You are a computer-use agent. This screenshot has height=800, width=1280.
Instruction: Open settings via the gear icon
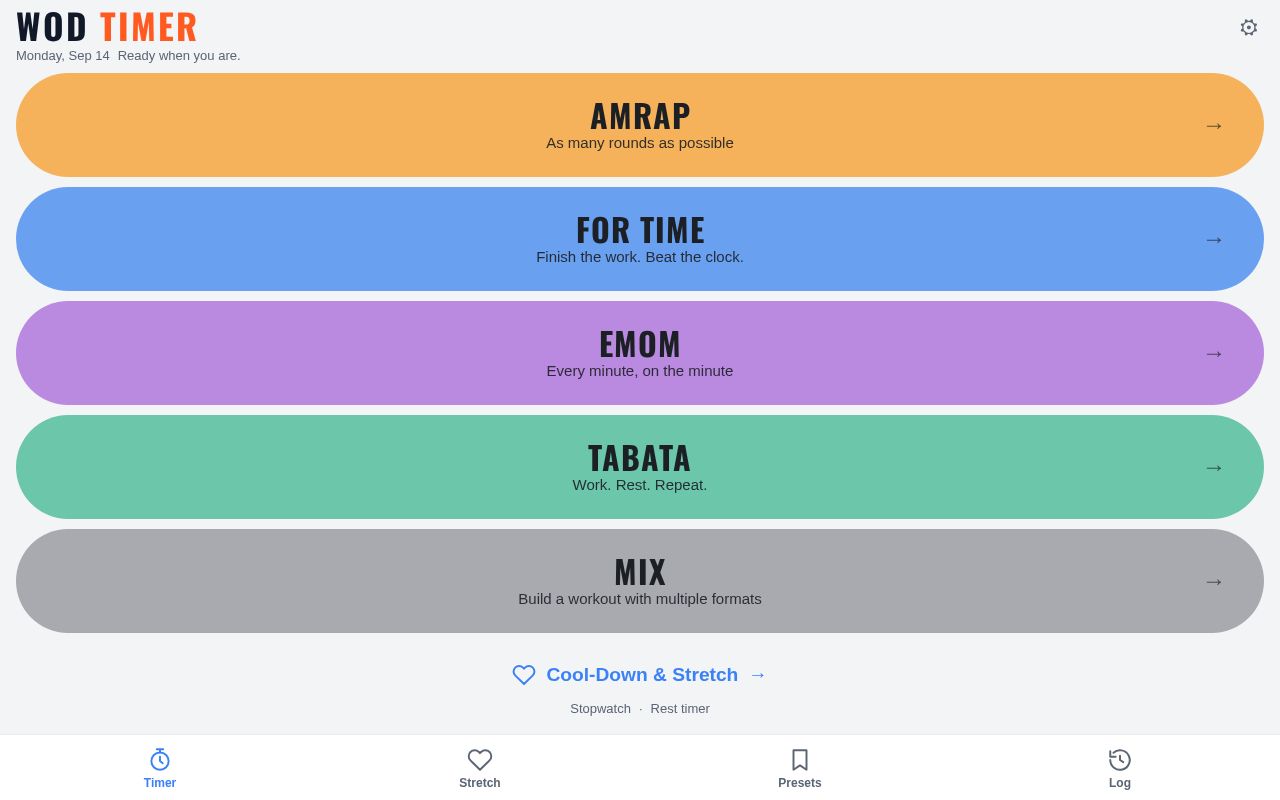coord(1248,28)
